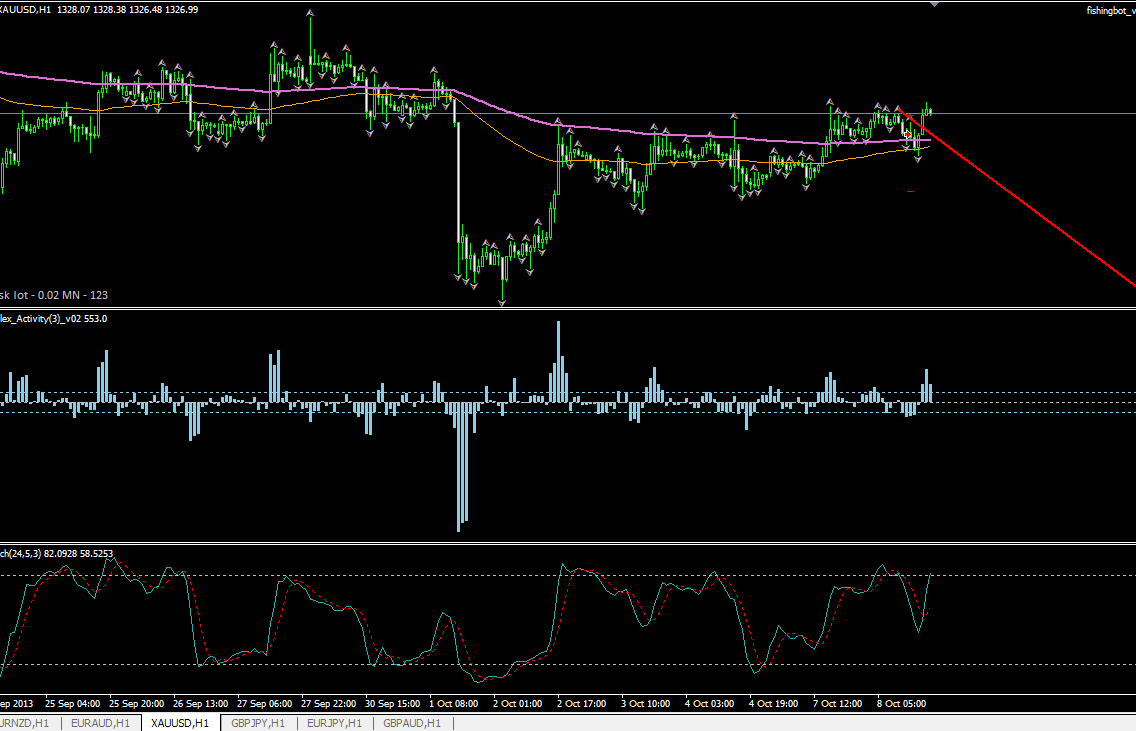Click the '1 Oct 08:00' time axis label
The height and width of the screenshot is (731, 1136).
[454, 703]
